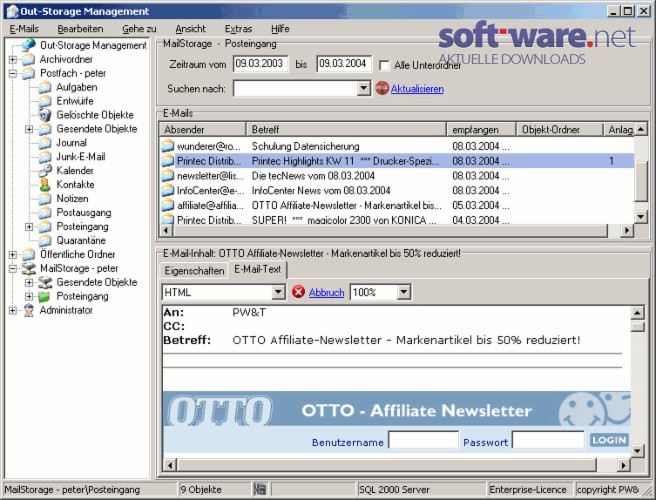Click the Administrator user icon
656x500 pixels.
28,310
